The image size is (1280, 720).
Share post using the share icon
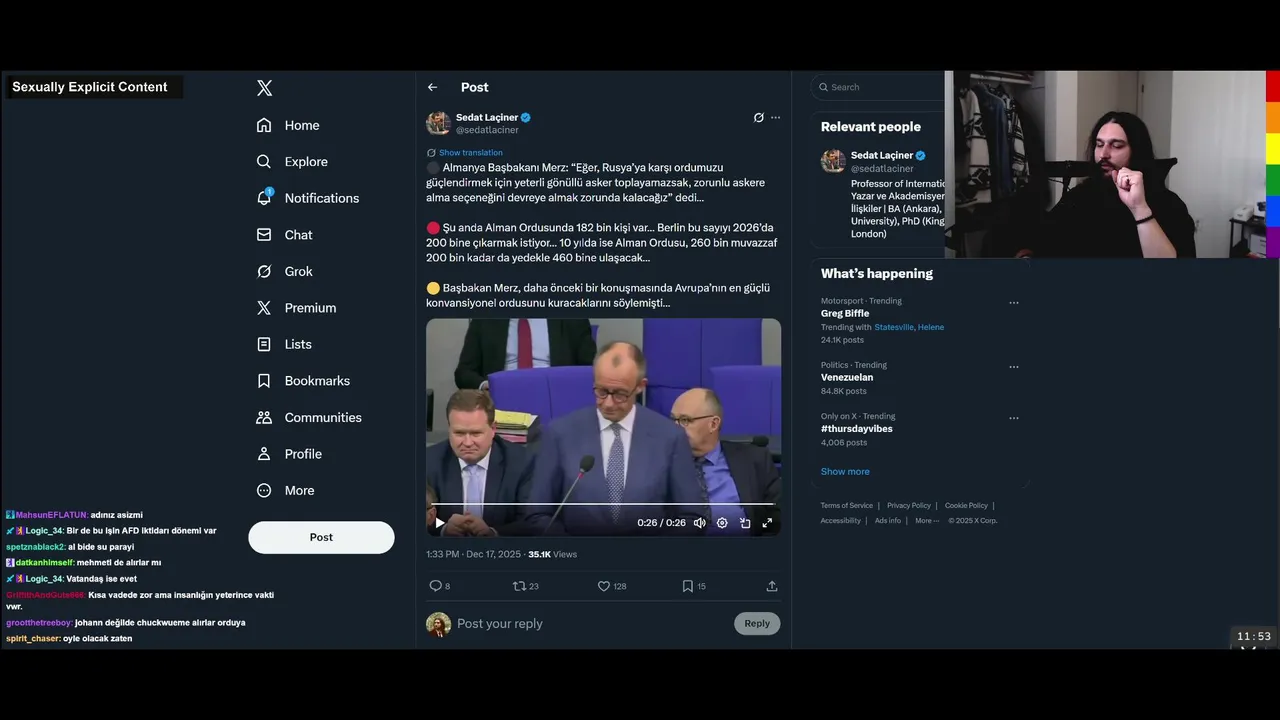(771, 586)
